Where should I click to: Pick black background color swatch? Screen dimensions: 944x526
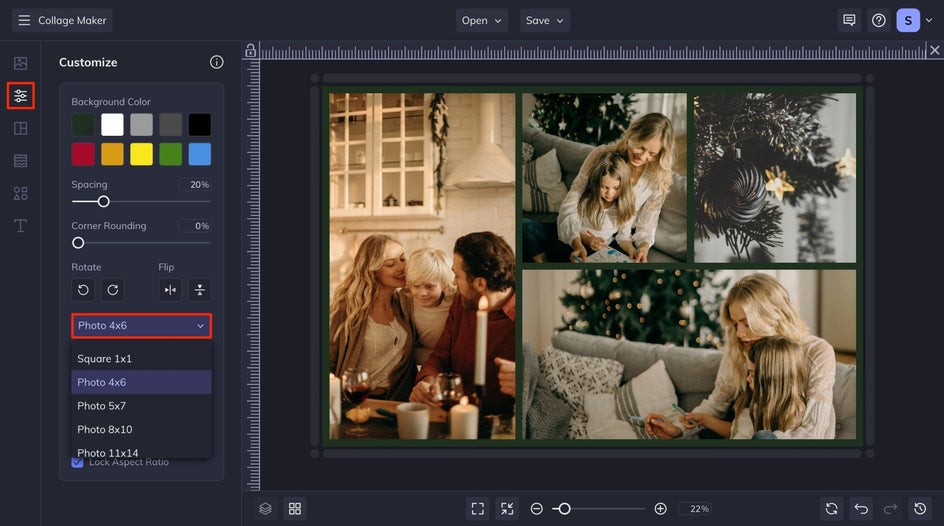[200, 125]
